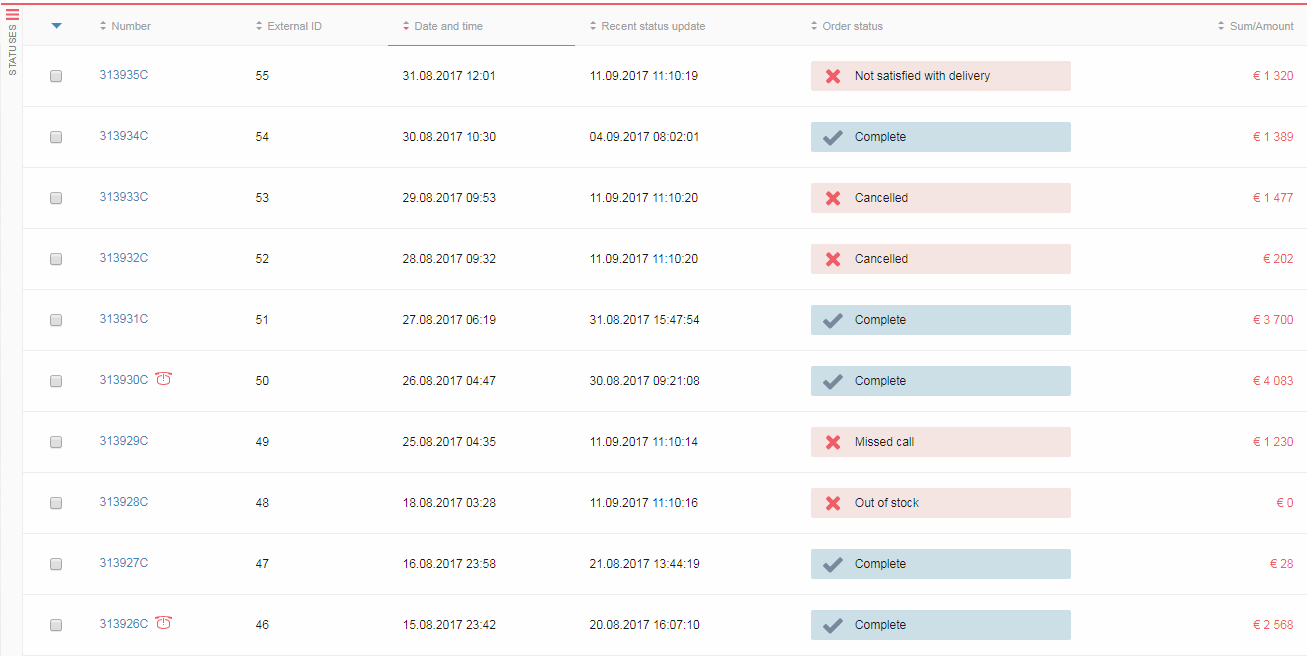Image resolution: width=1307 pixels, height=656 pixels.
Task: Tick the checkbox for order 313935C
Action: click(56, 76)
